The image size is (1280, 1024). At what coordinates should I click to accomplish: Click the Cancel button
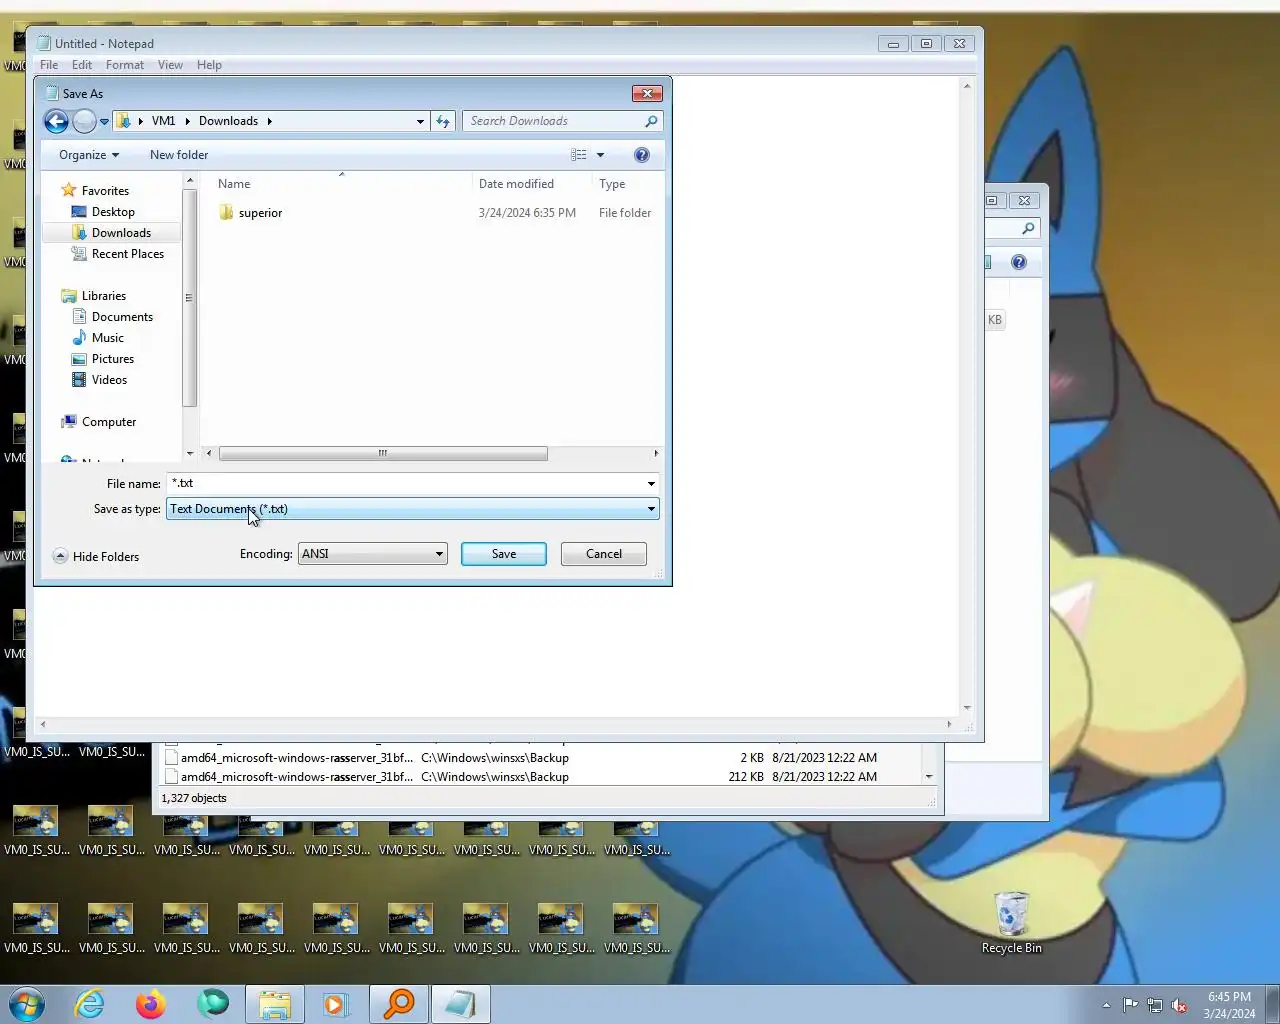tap(604, 554)
